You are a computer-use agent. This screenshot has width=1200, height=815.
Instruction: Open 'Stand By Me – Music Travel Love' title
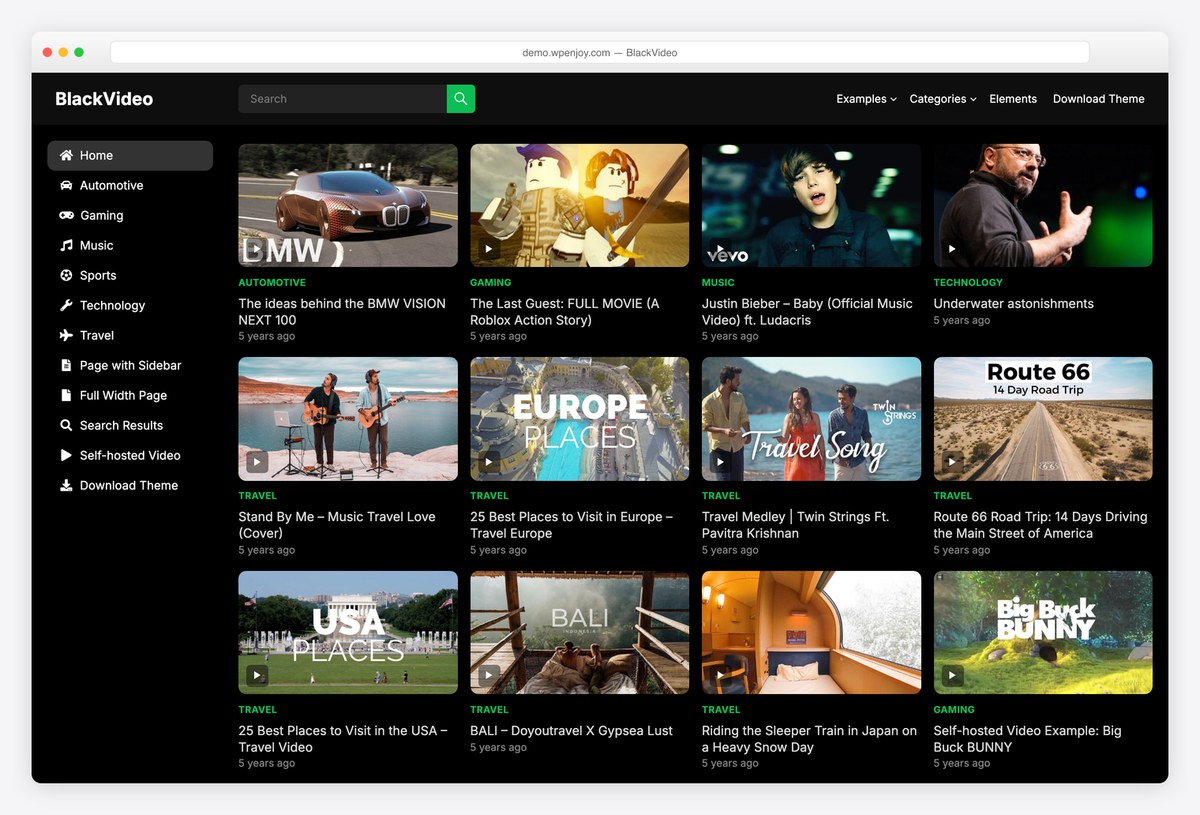pyautogui.click(x=337, y=525)
